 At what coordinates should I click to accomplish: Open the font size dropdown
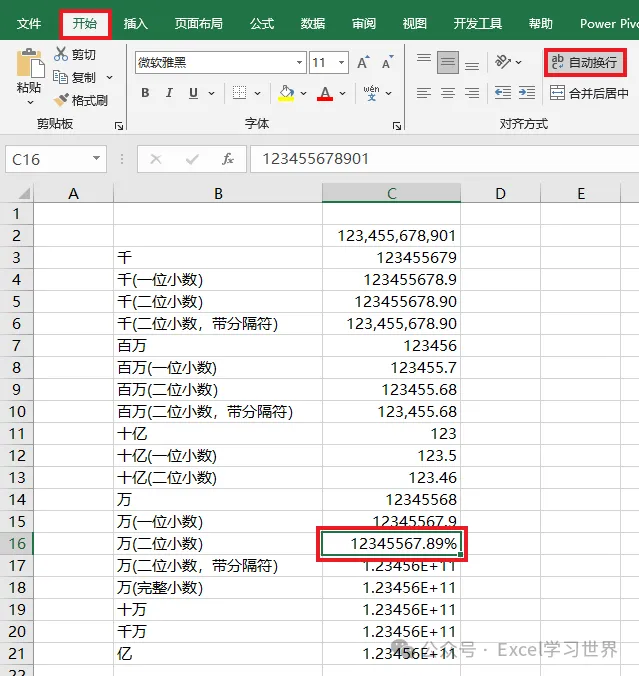pos(341,63)
